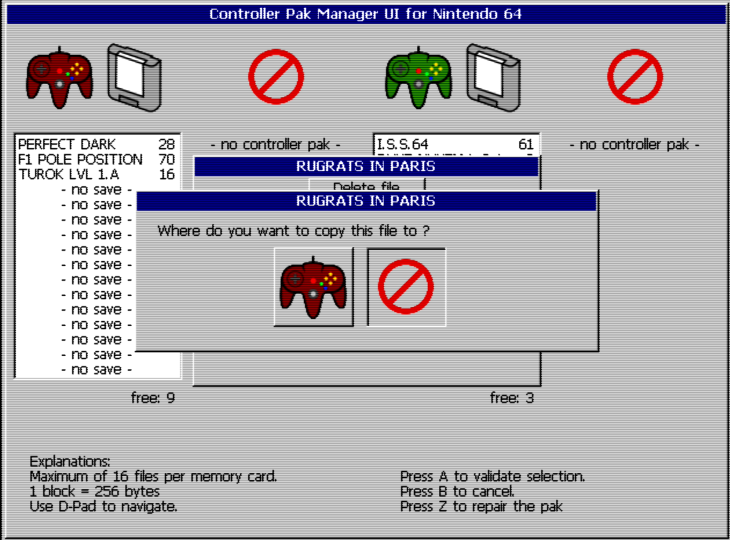Click 'Press B to cancel' hint
This screenshot has height=540, width=730.
pyautogui.click(x=457, y=491)
